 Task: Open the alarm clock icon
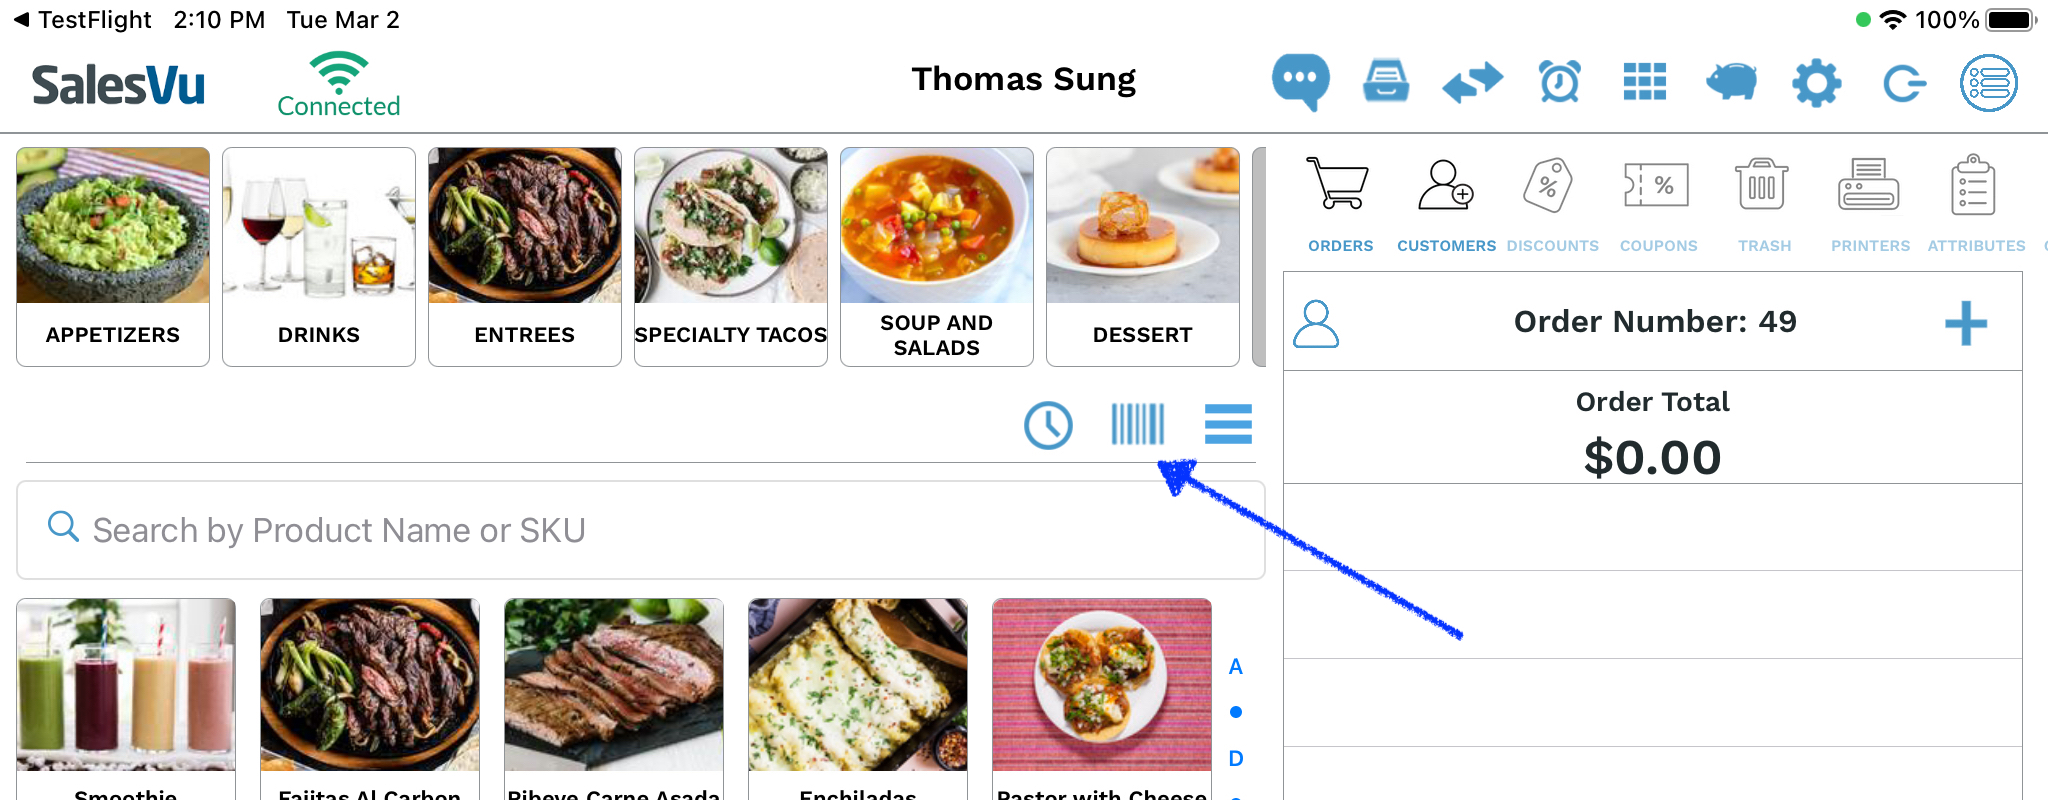1559,82
